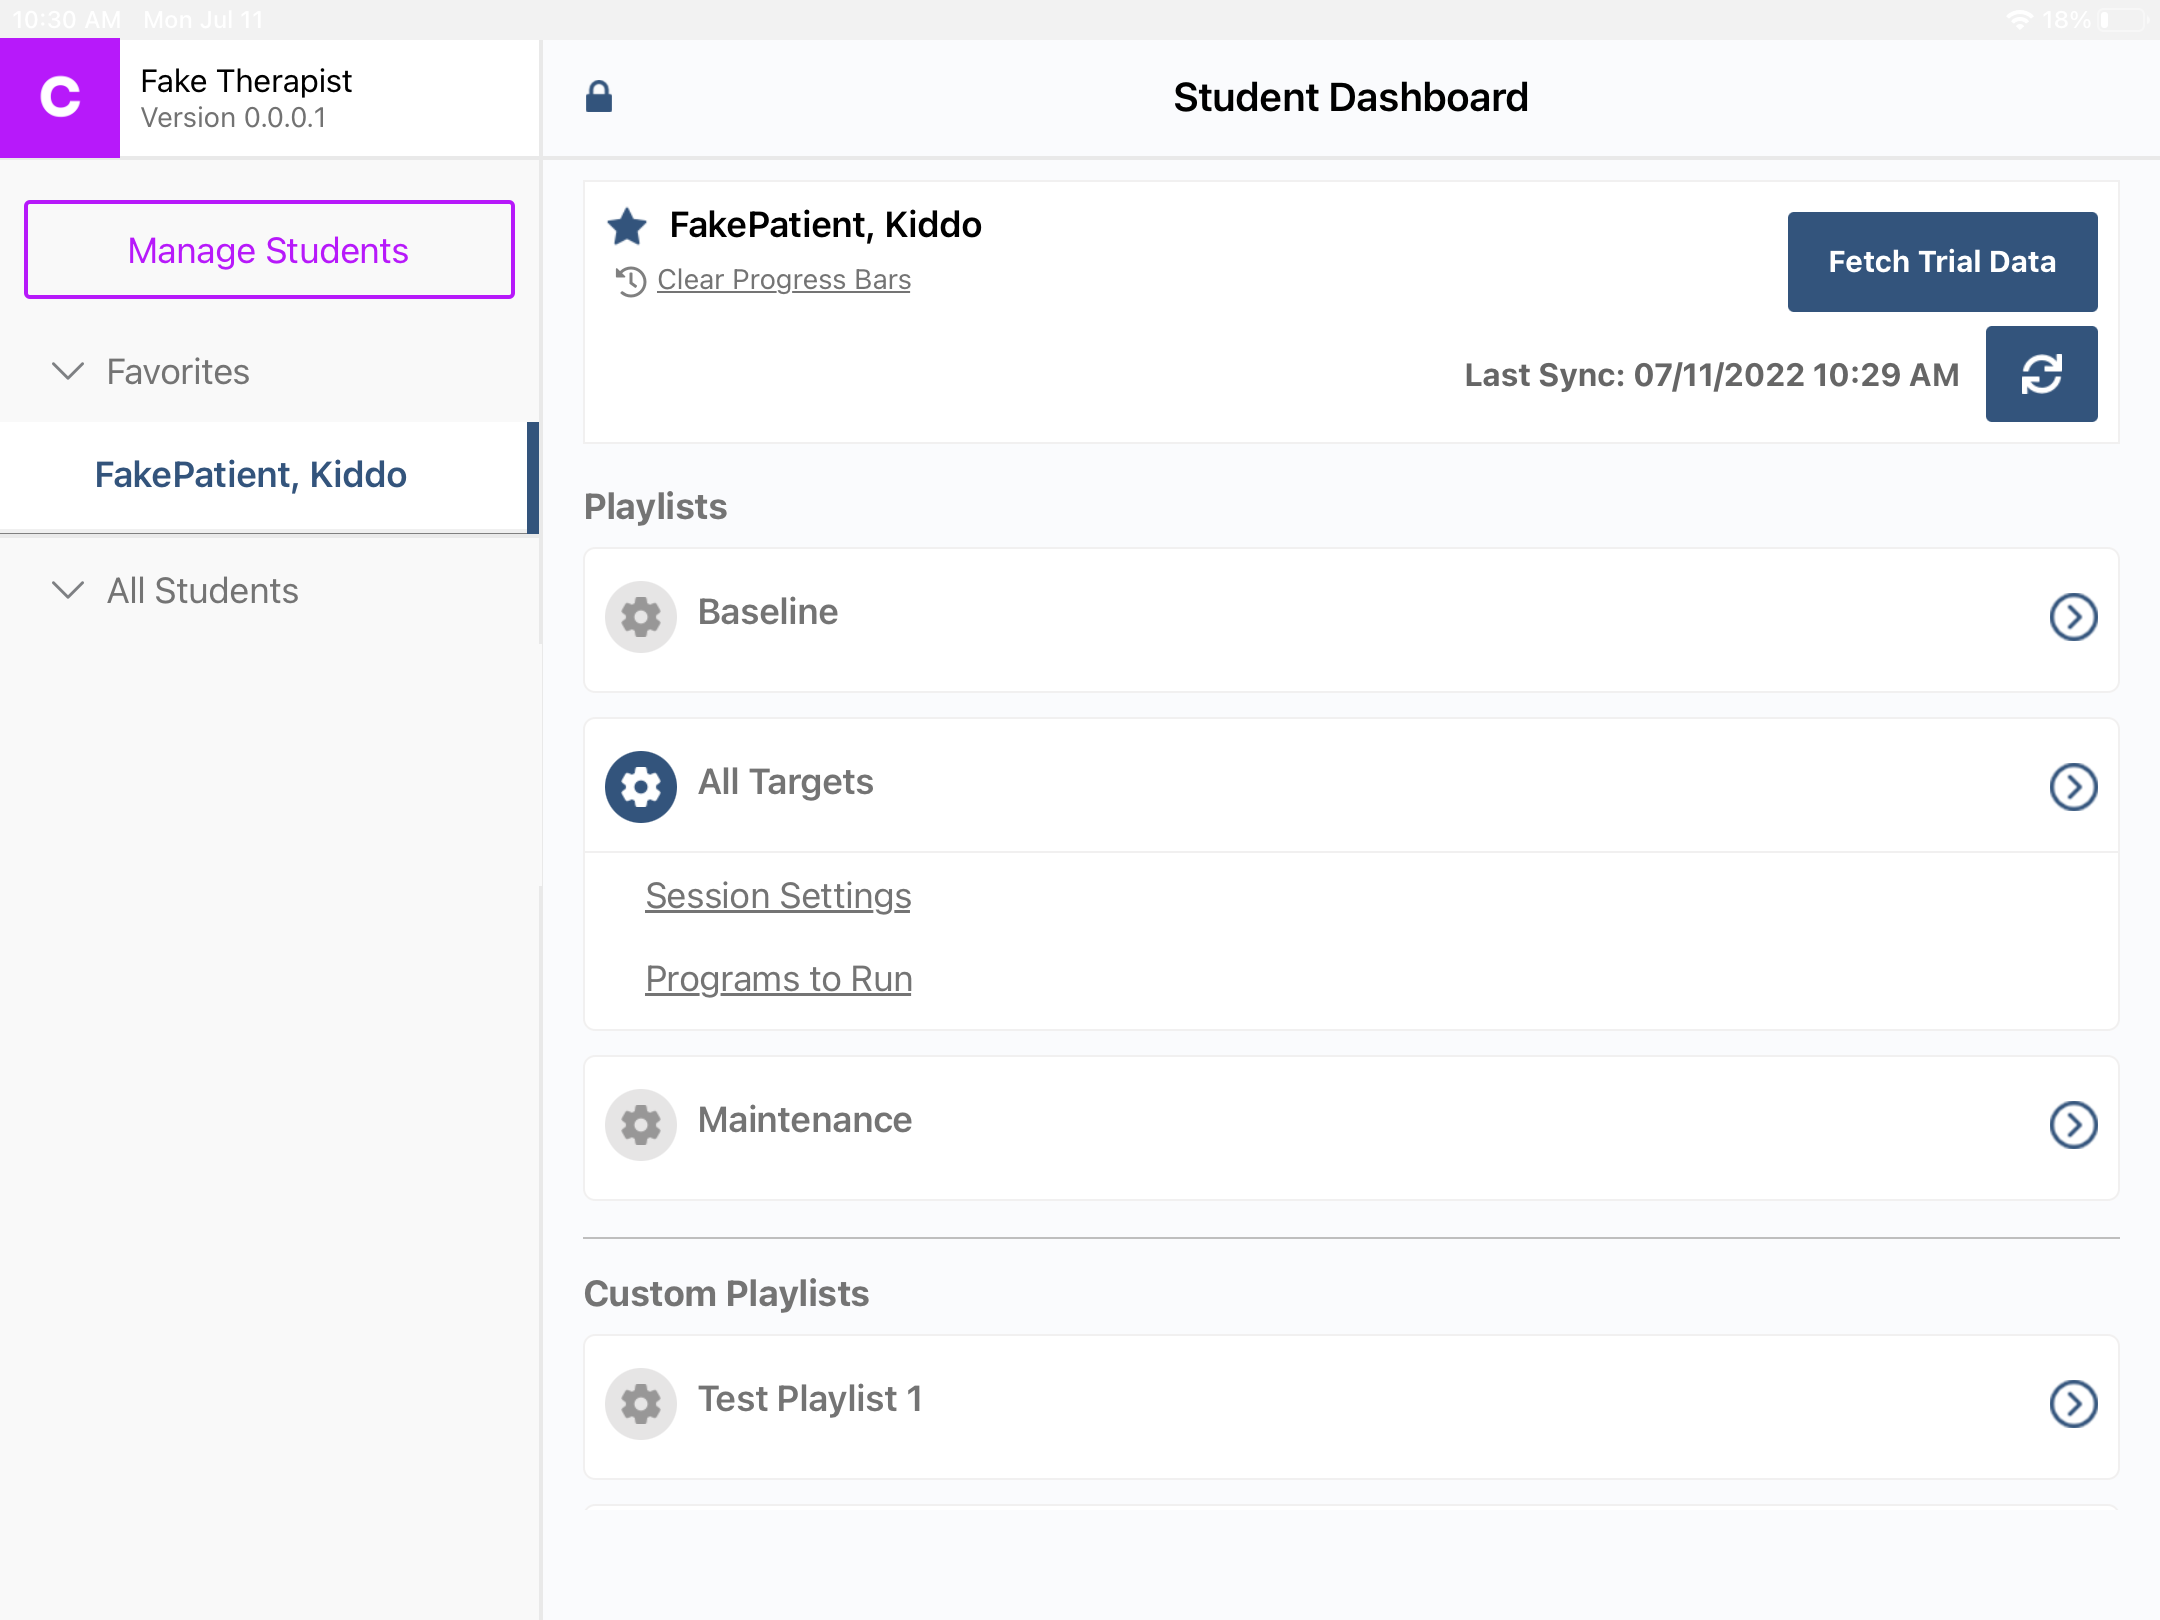Open the All Targets settings gear
2160x1620 pixels.
point(640,786)
